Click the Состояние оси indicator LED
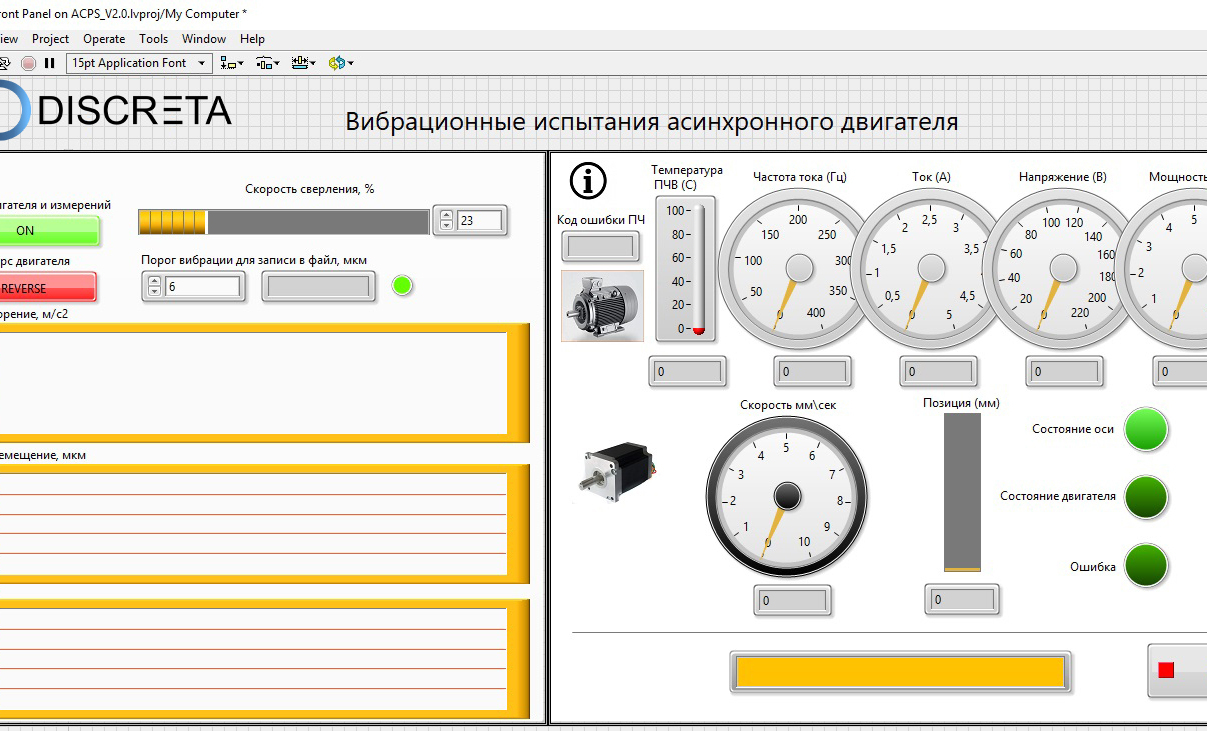The height and width of the screenshot is (731, 1207). pyautogui.click(x=1146, y=429)
